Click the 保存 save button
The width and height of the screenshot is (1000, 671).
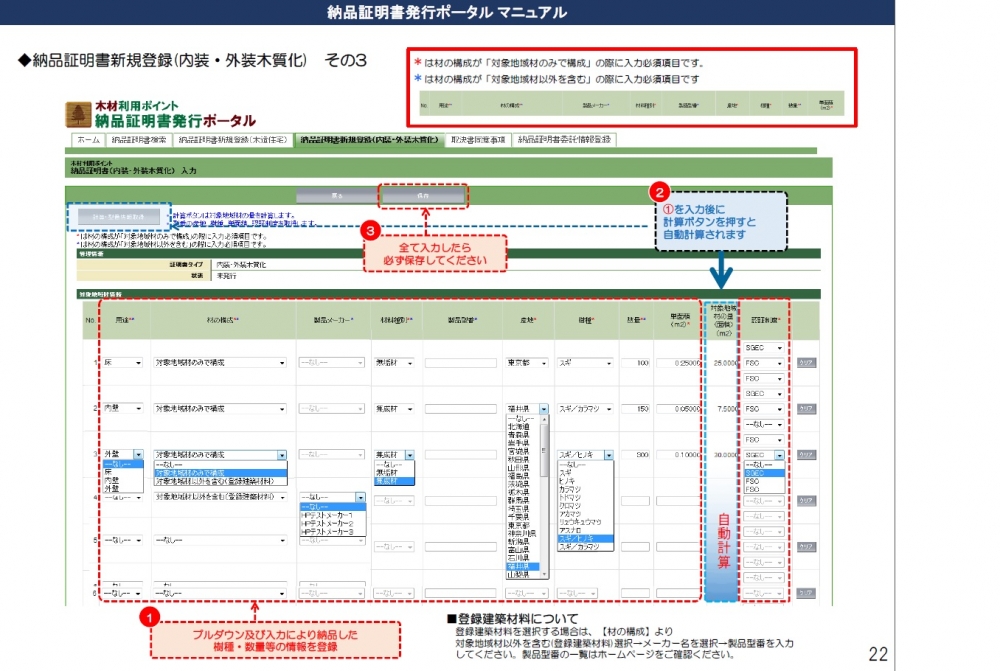coord(423,195)
